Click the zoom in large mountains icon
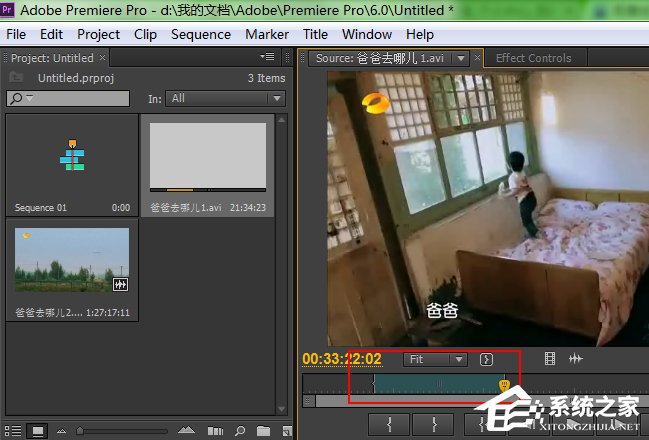Viewport: 649px width, 440px height. [x=186, y=430]
